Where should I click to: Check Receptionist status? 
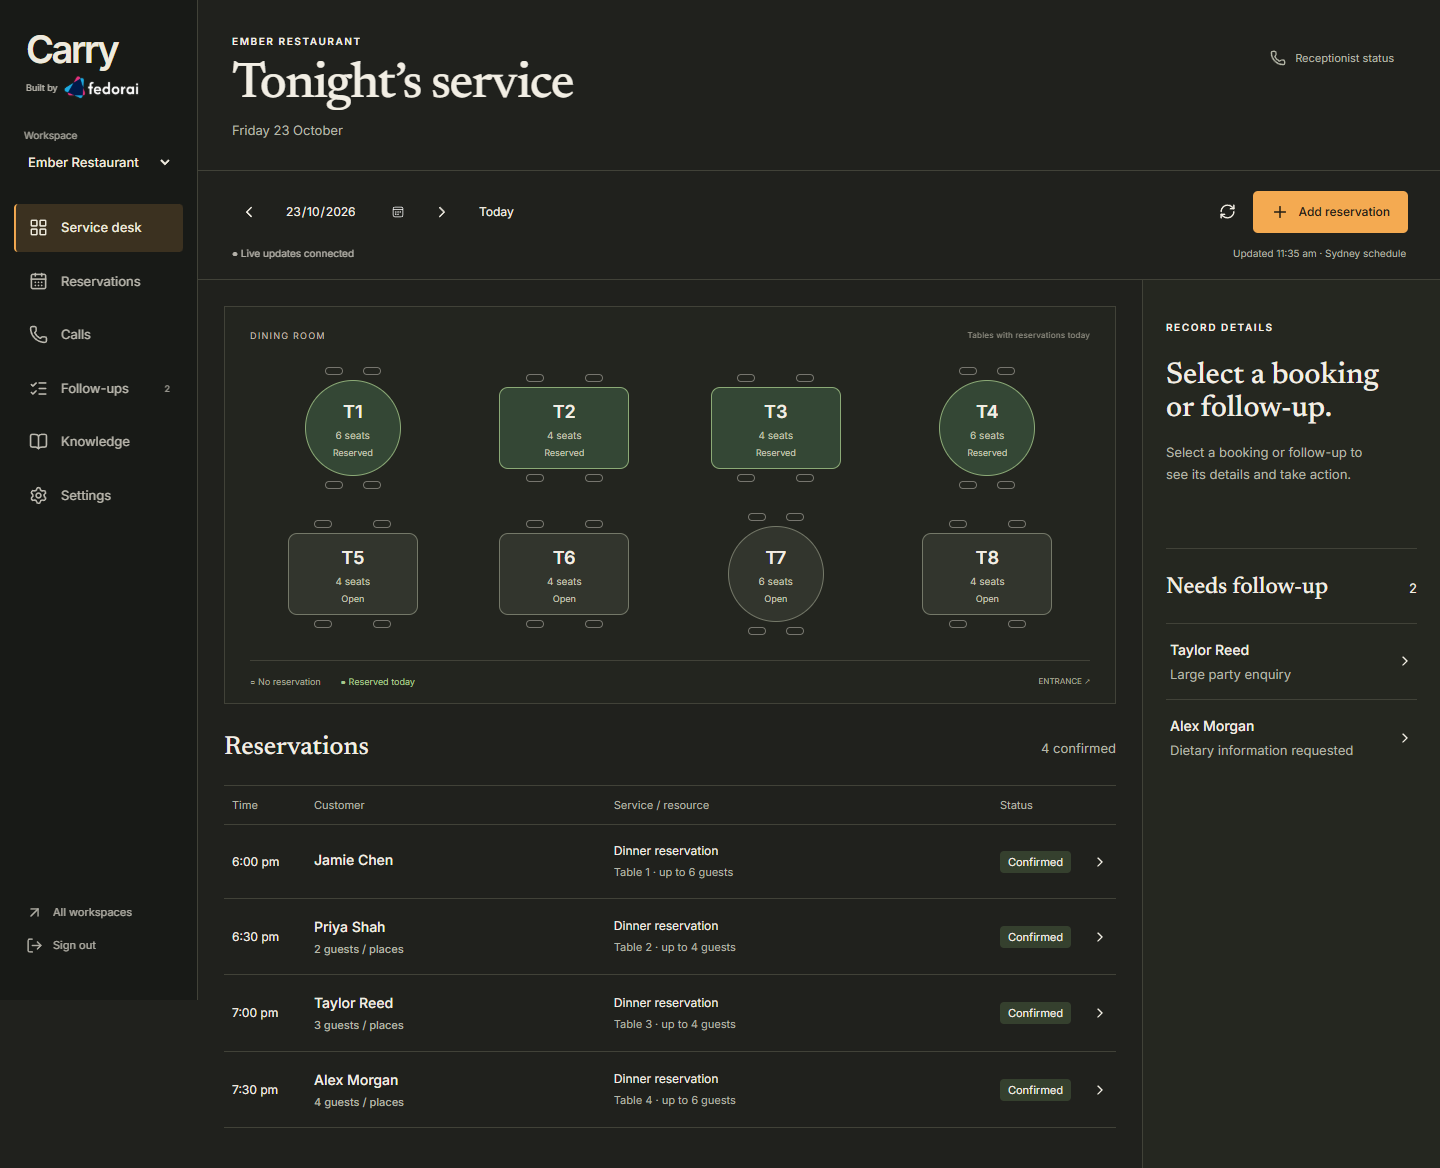coord(1332,59)
